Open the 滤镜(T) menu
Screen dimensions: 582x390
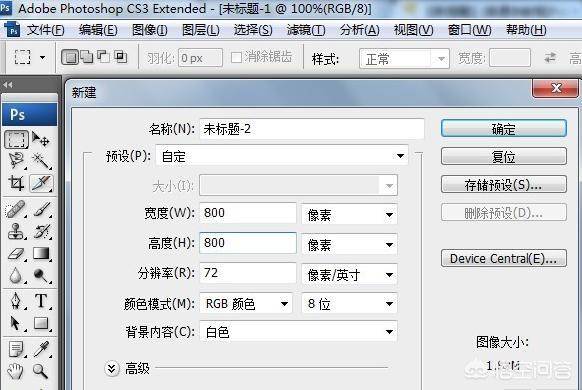coord(306,30)
